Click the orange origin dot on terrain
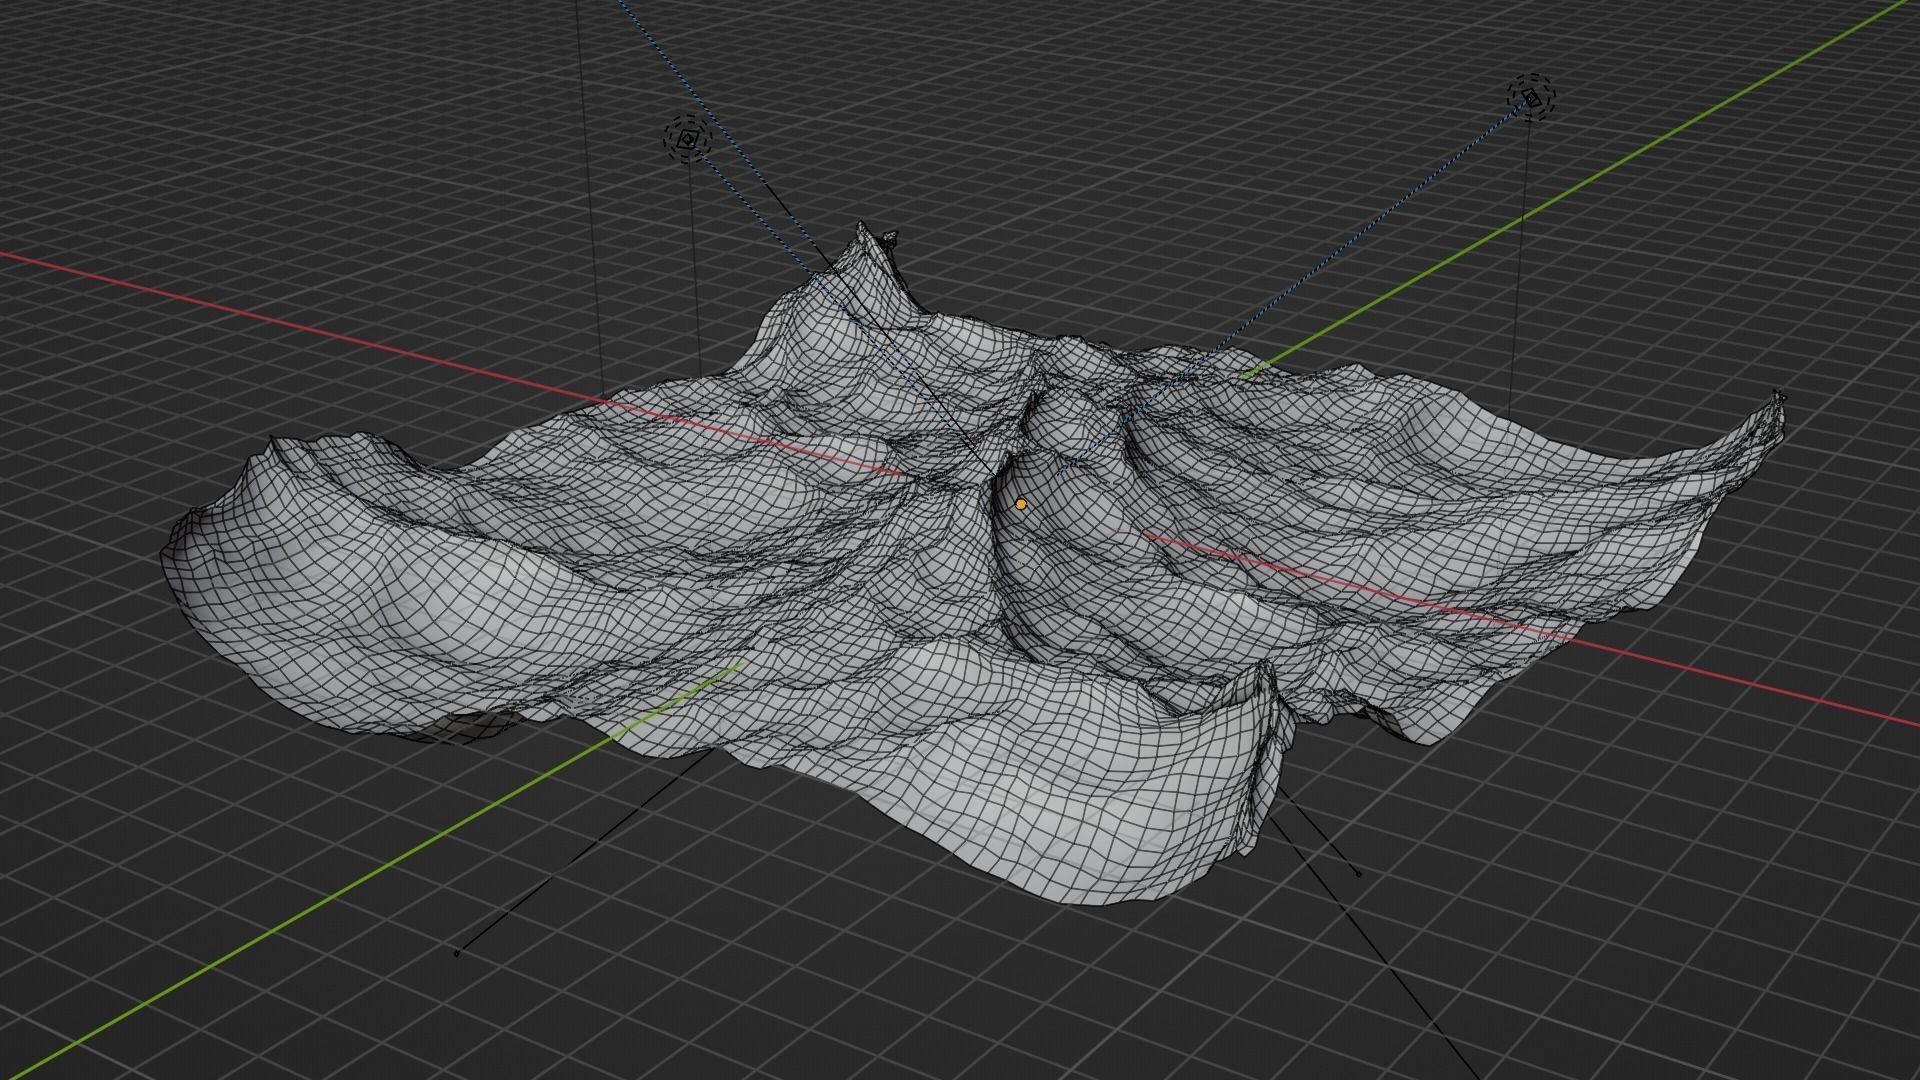The width and height of the screenshot is (1920, 1080). (x=1020, y=505)
